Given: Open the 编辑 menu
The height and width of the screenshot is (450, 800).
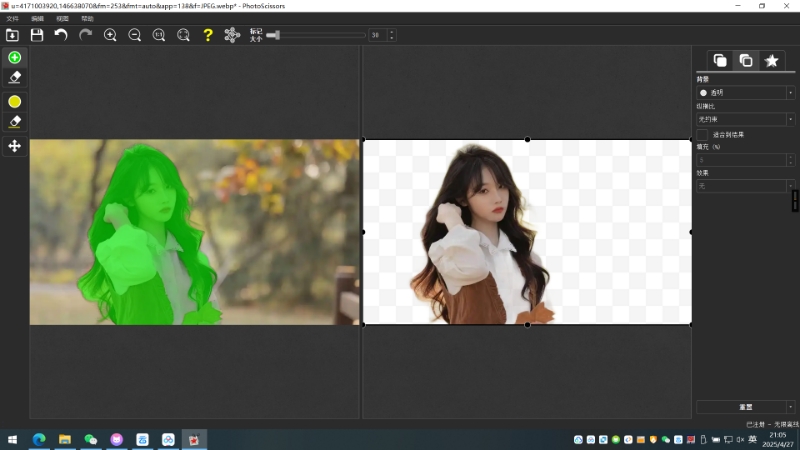Looking at the screenshot, I should tap(37, 18).
